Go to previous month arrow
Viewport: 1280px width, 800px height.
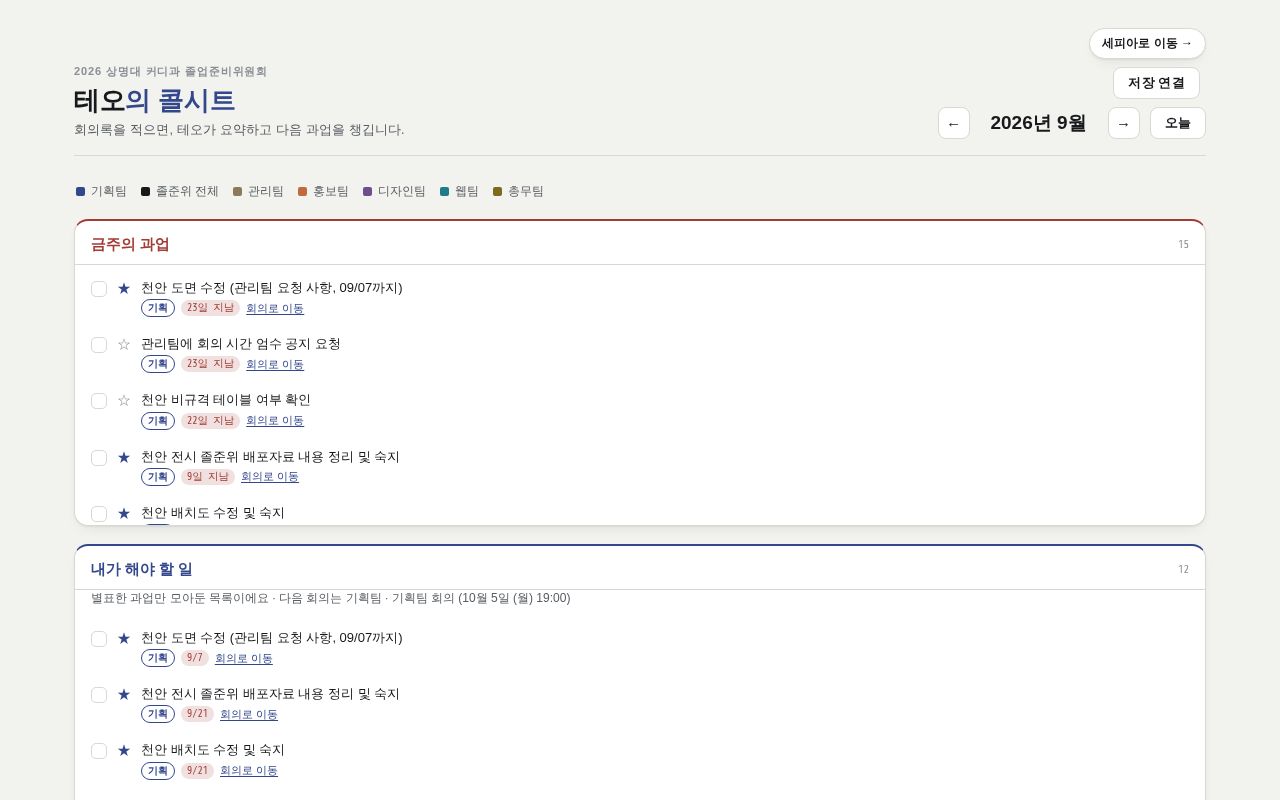(954, 123)
